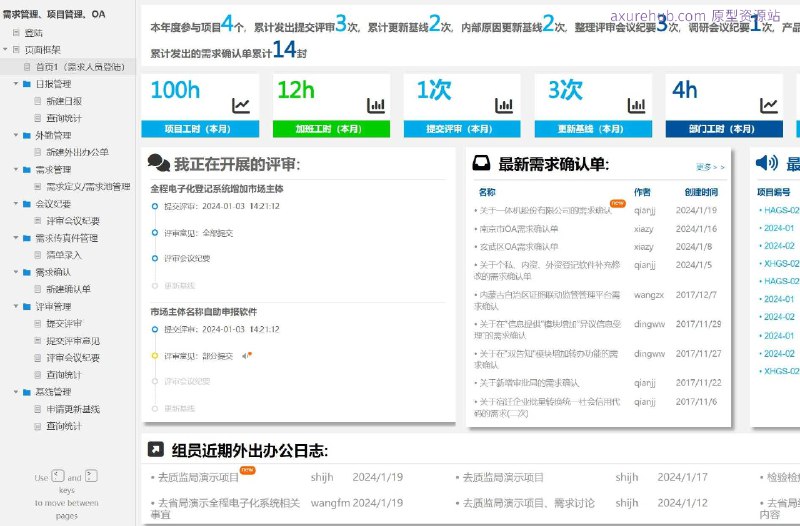800x526 pixels.
Task: Click the 日报管理 folder icon
Action: click(27, 84)
